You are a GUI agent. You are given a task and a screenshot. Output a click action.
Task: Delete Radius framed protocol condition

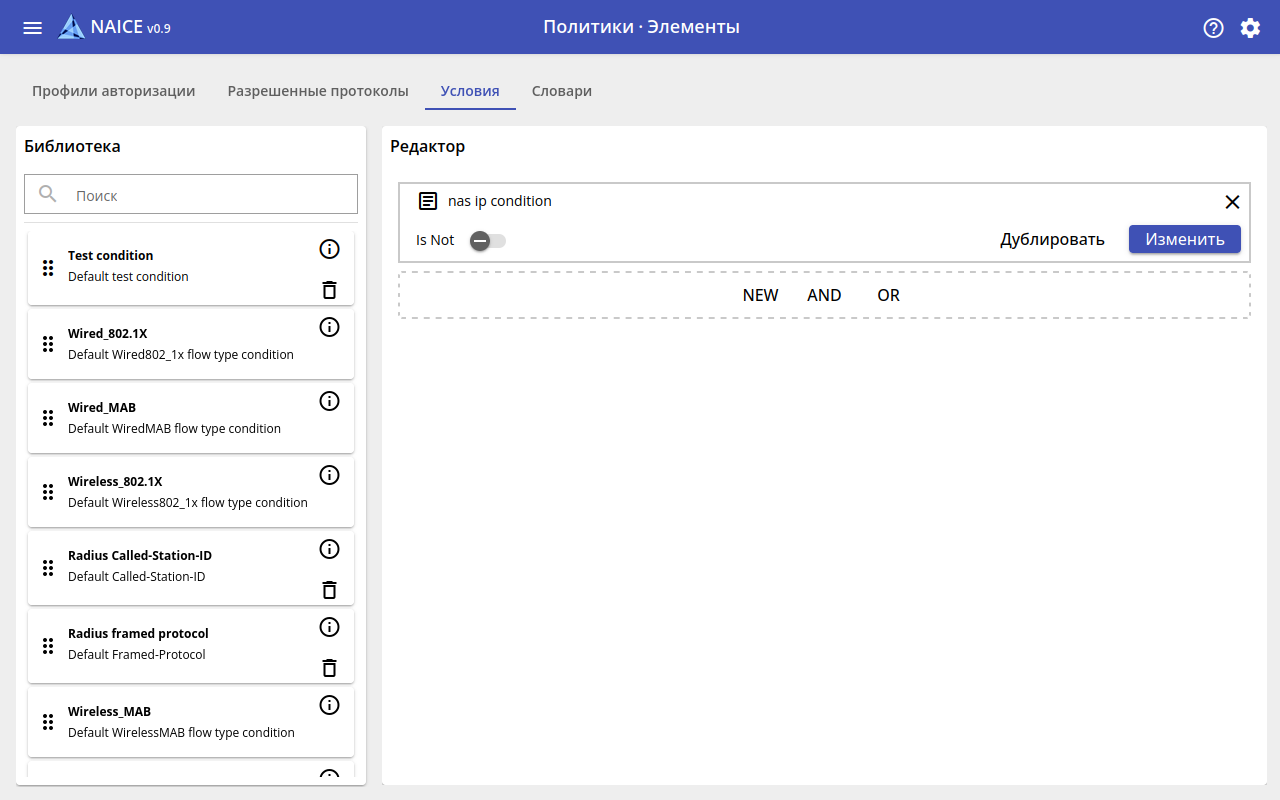click(x=329, y=668)
